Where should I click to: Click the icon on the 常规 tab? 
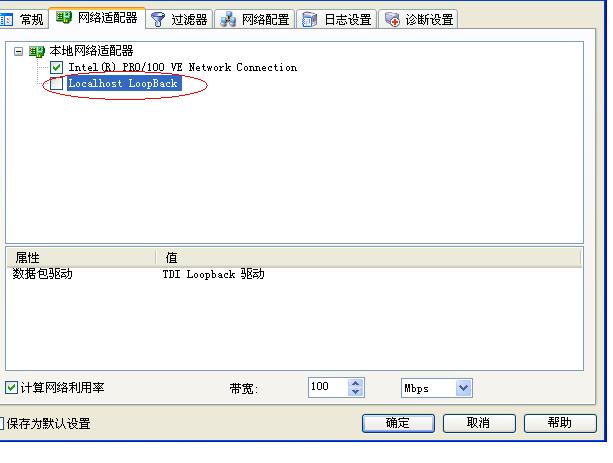coord(6,20)
